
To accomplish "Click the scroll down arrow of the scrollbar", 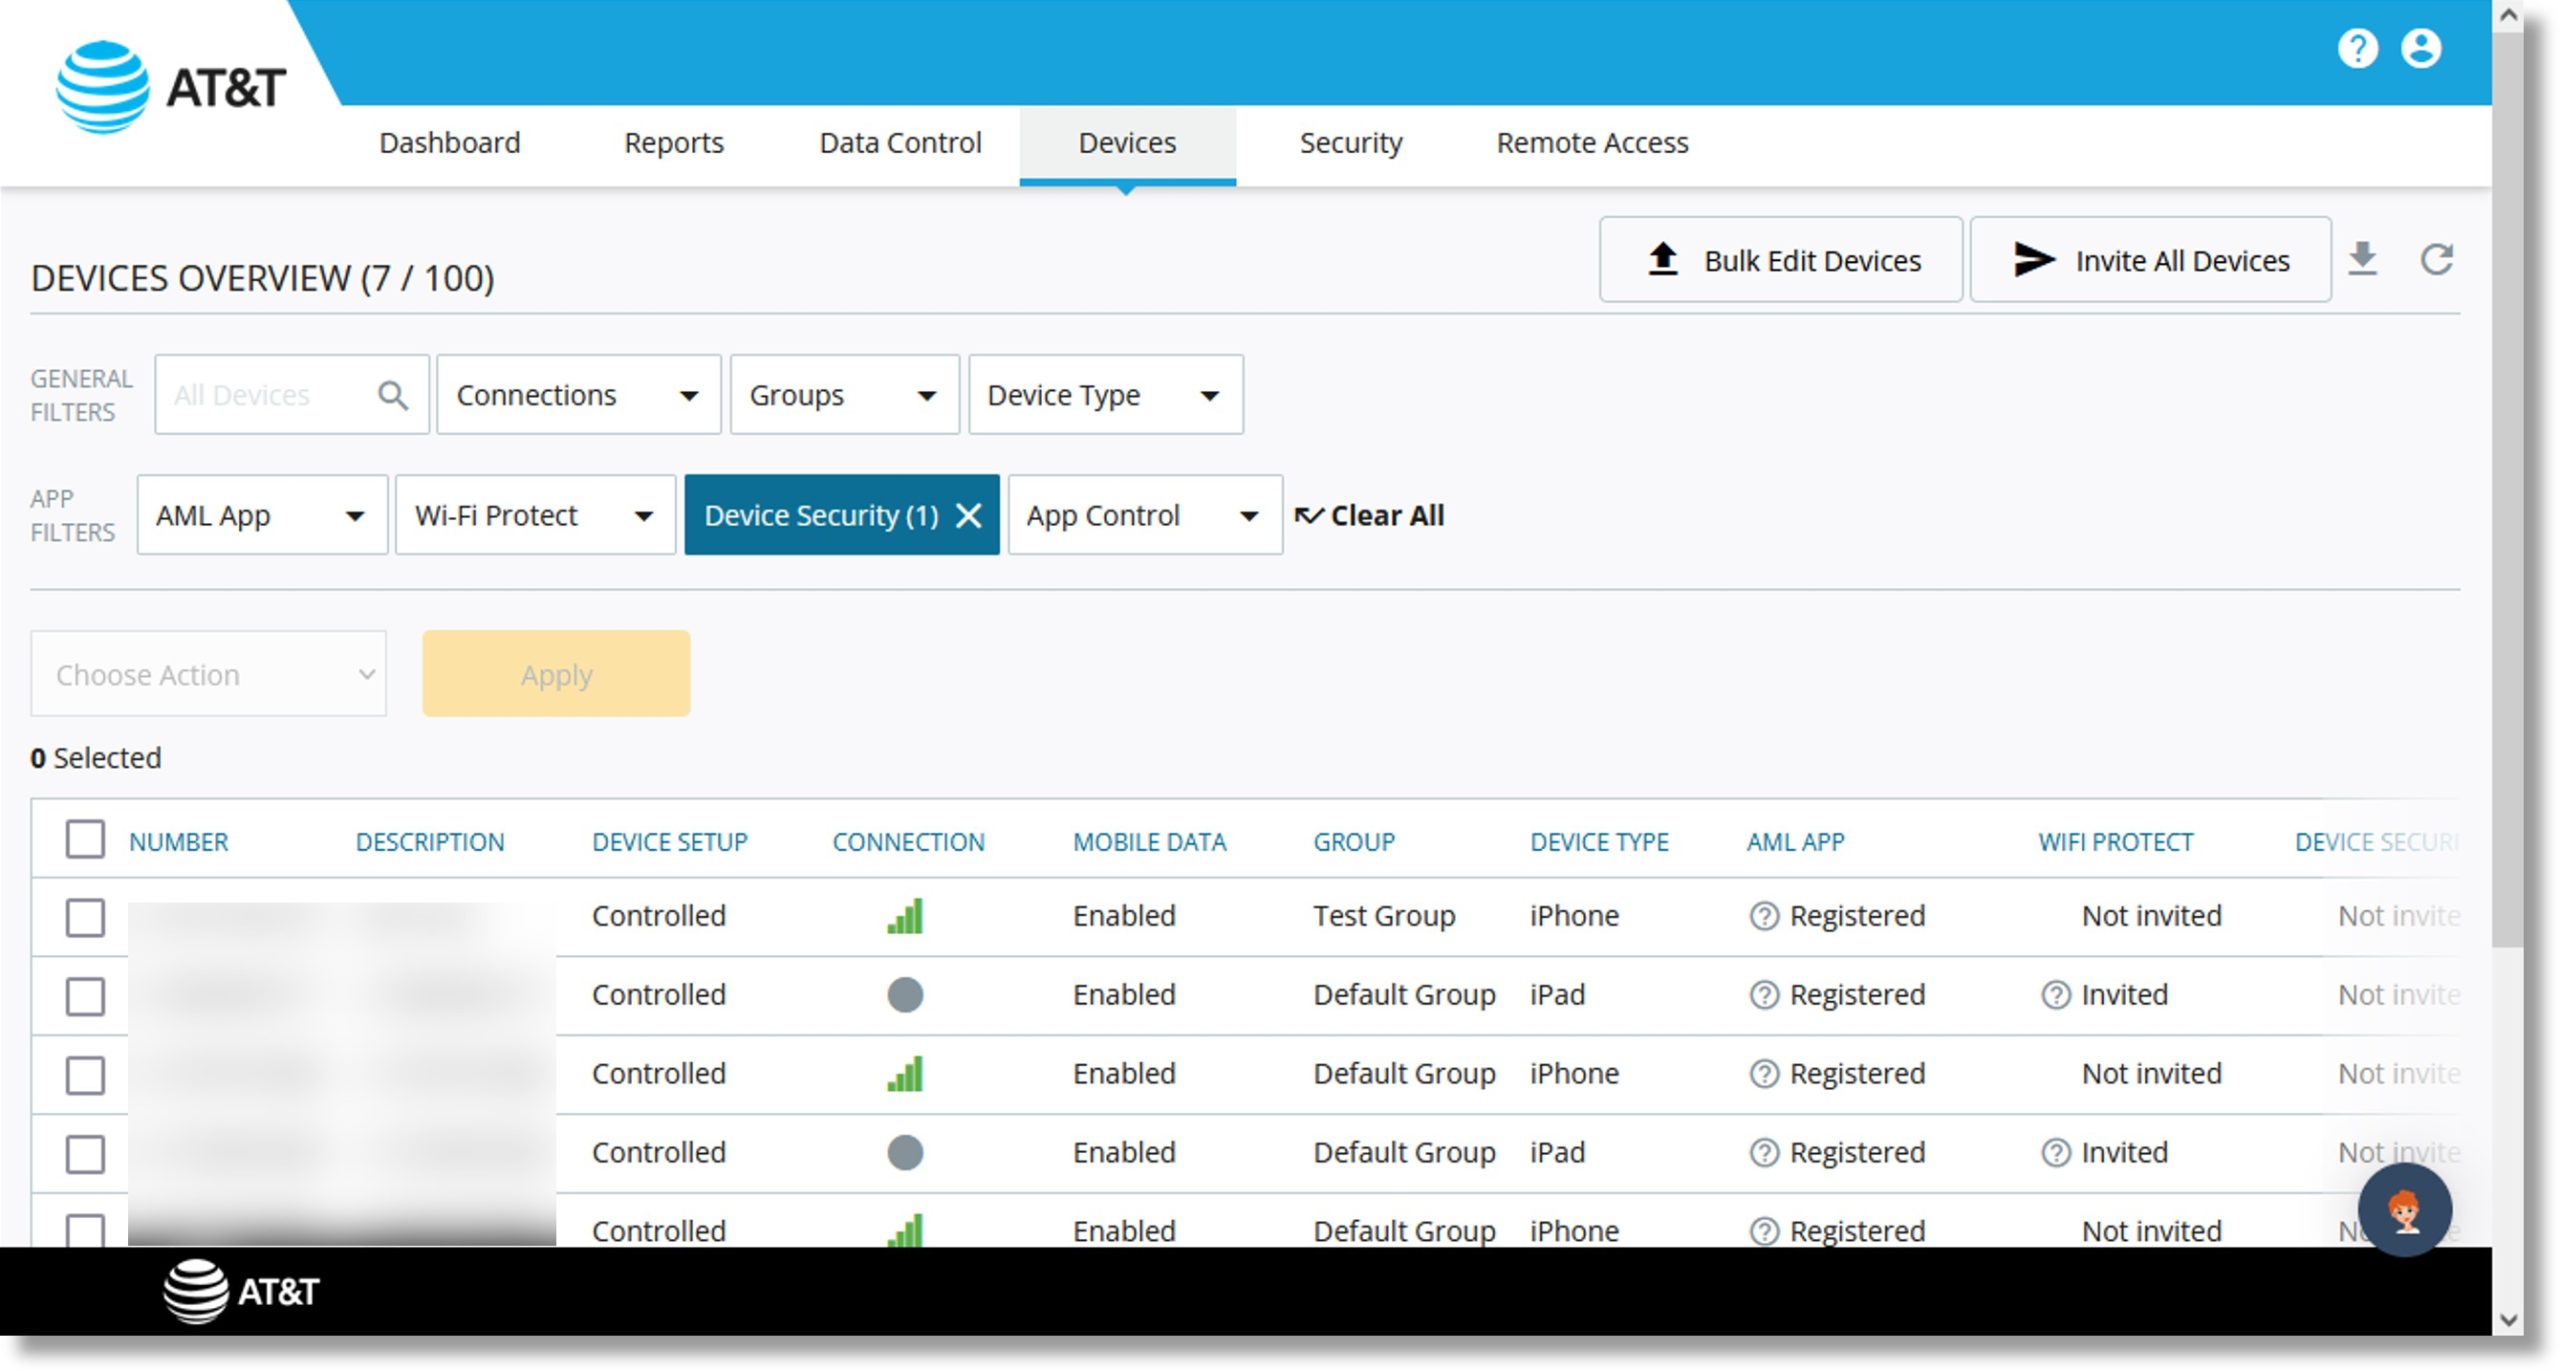I will (x=2507, y=1320).
